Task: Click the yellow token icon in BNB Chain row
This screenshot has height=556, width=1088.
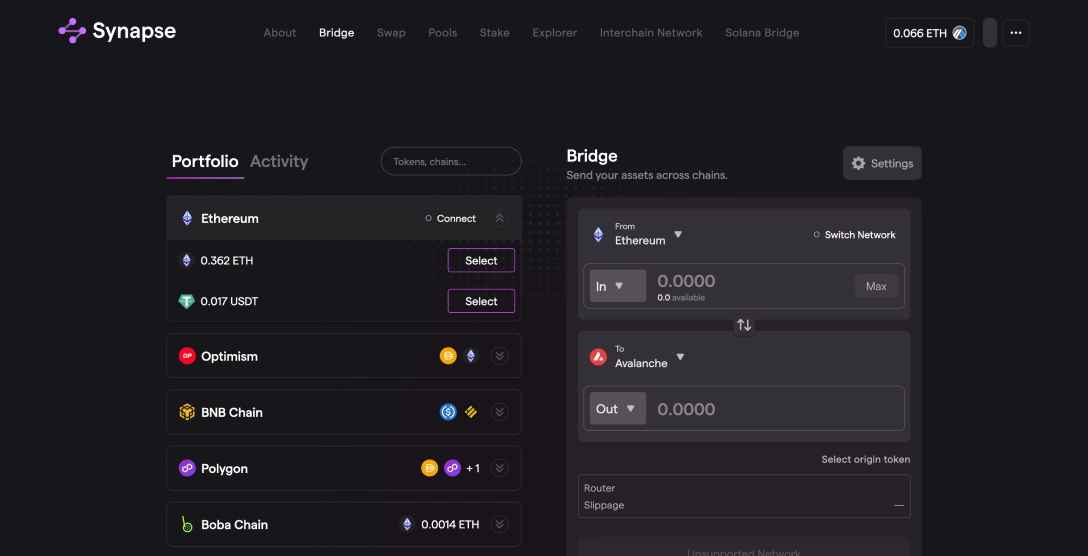Action: (471, 412)
